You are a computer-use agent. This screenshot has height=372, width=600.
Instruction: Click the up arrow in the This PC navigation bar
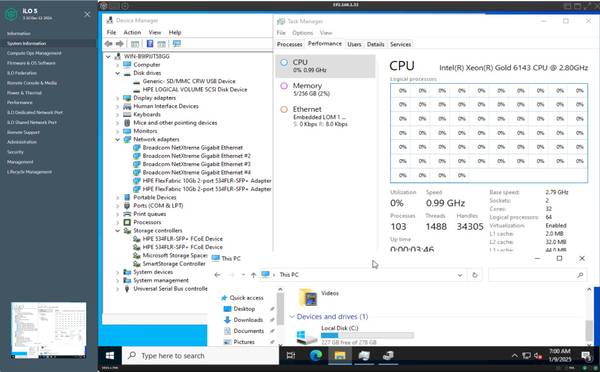point(253,275)
